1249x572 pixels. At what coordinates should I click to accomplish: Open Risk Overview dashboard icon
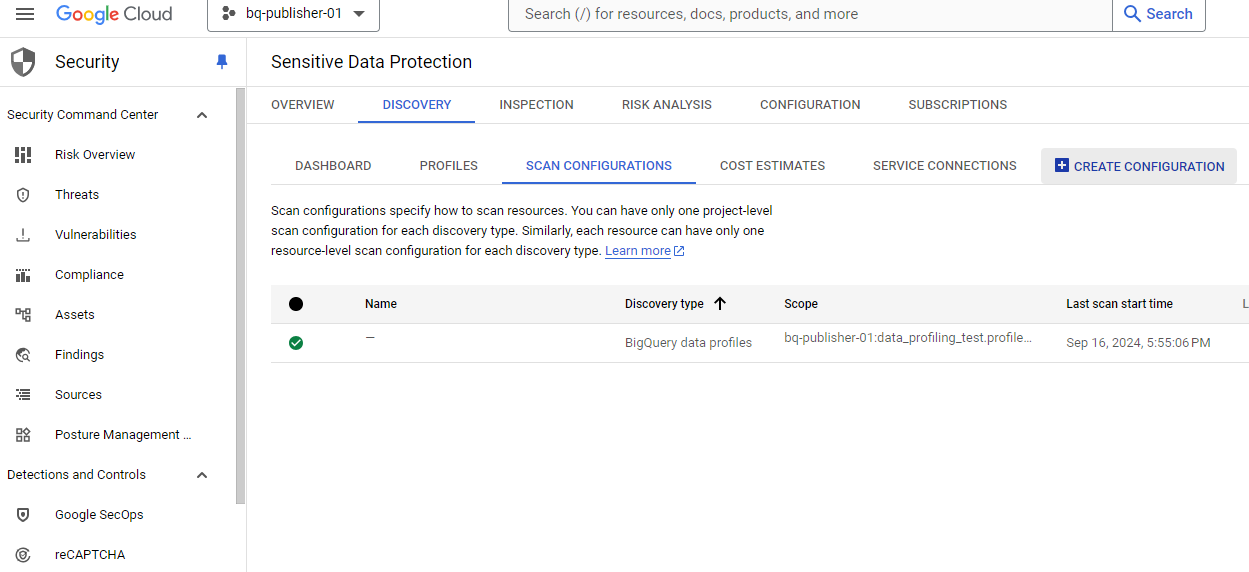tap(23, 155)
